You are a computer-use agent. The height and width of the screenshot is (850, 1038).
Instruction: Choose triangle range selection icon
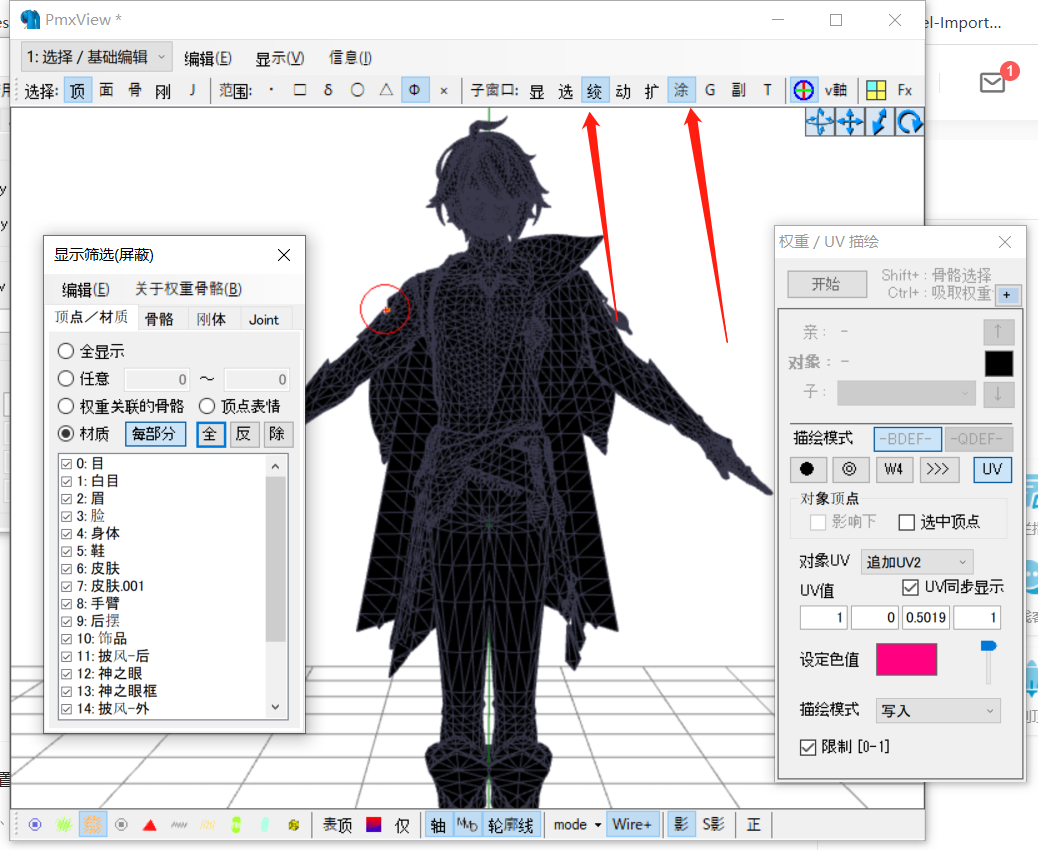point(386,90)
